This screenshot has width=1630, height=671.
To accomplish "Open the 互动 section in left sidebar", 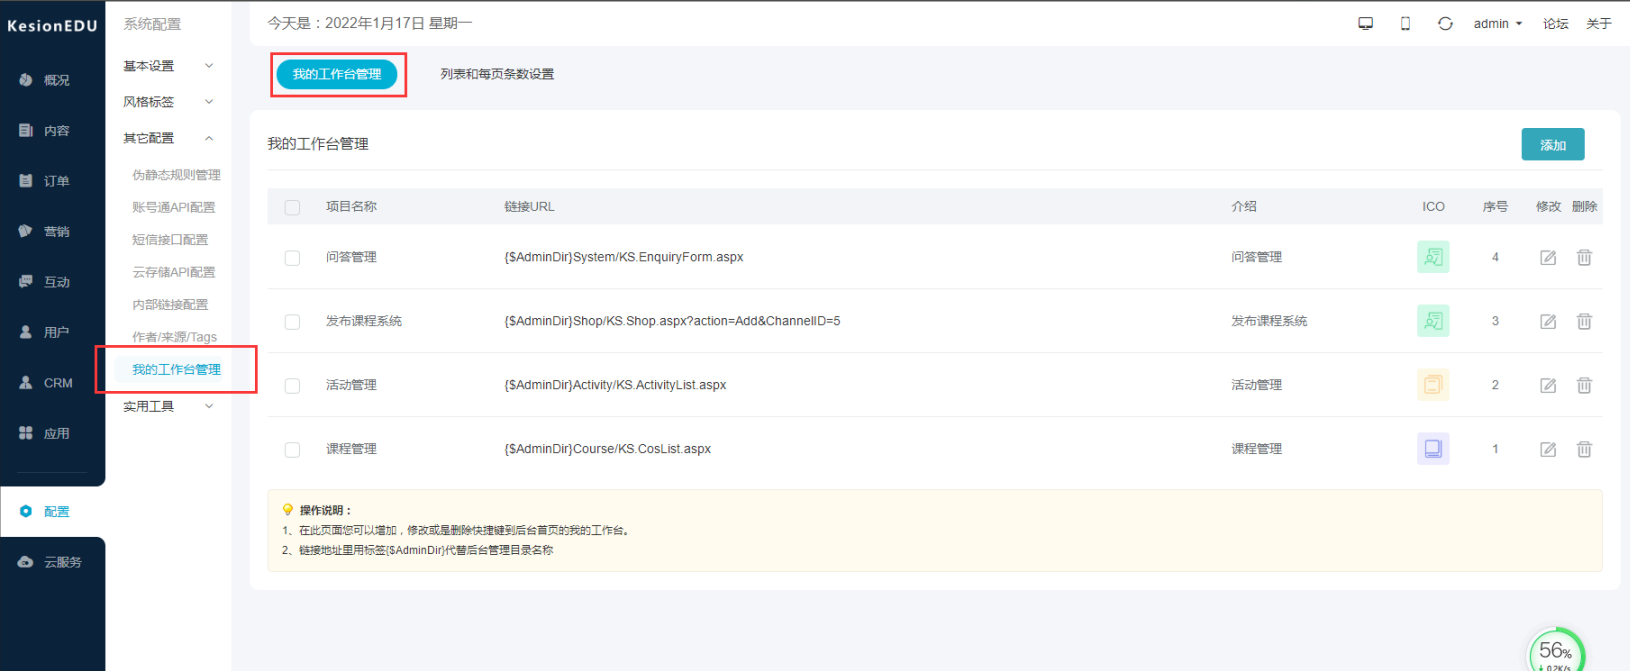I will [x=46, y=282].
